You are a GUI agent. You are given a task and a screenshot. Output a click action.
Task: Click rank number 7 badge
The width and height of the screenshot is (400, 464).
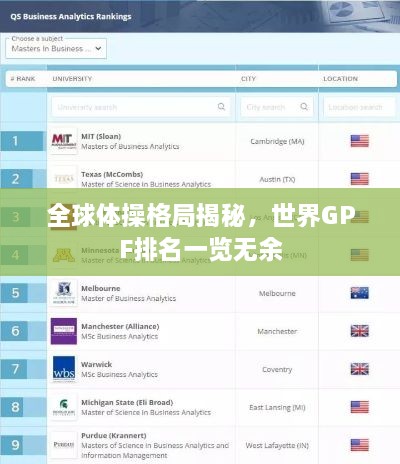[x=14, y=369]
